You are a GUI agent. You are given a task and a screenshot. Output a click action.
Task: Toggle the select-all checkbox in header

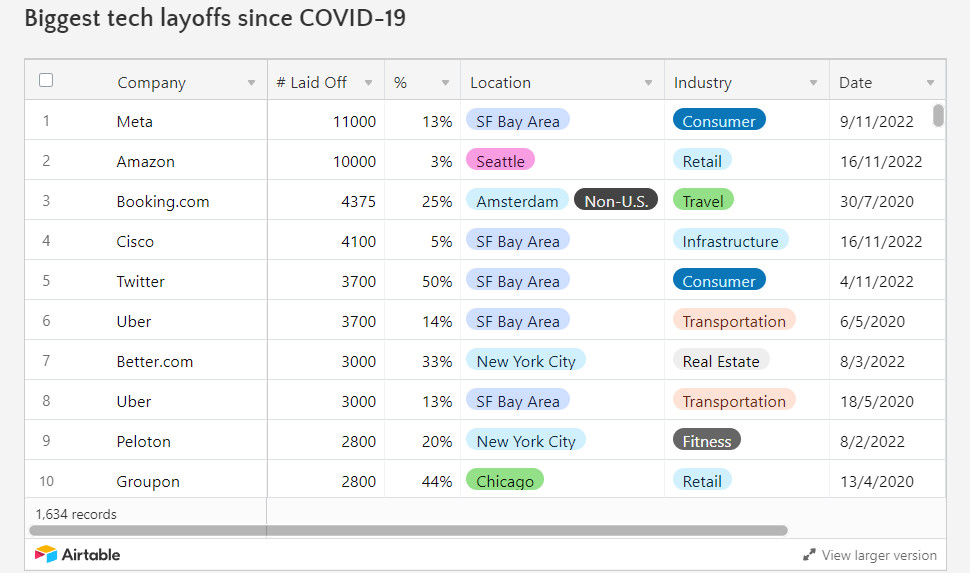(x=46, y=80)
